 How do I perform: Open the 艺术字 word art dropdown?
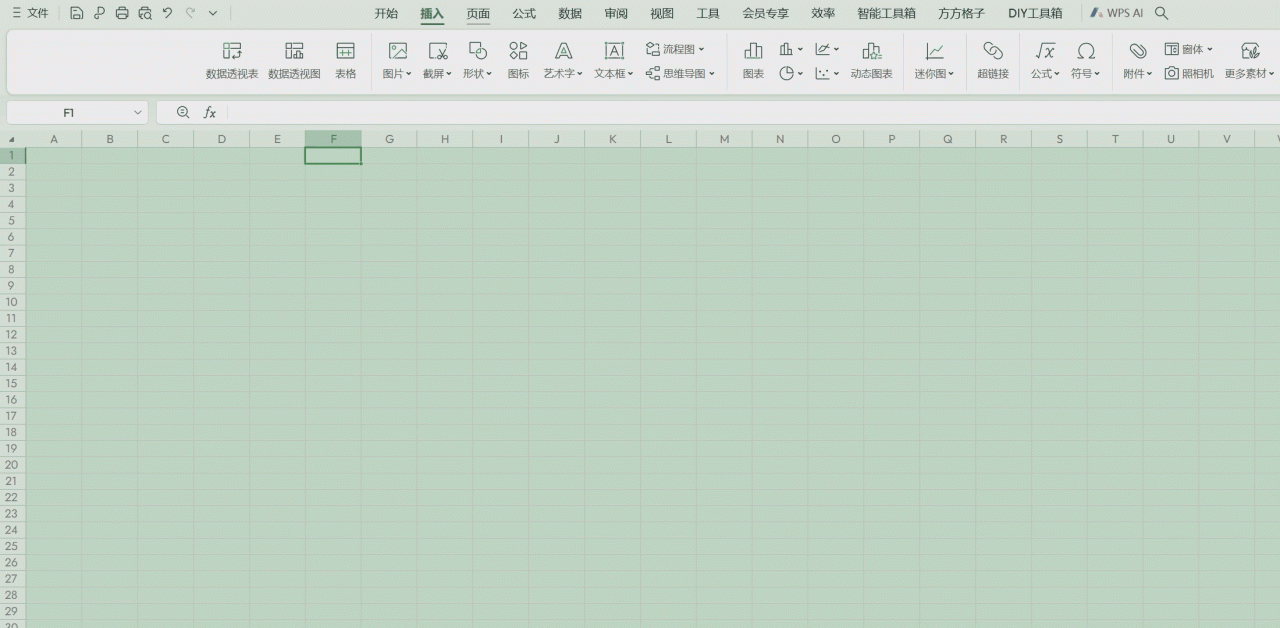pos(563,61)
